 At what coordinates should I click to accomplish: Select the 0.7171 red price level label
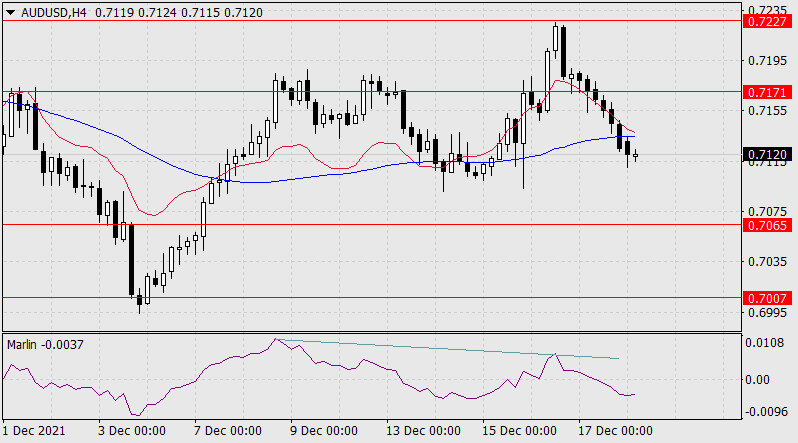coord(767,92)
